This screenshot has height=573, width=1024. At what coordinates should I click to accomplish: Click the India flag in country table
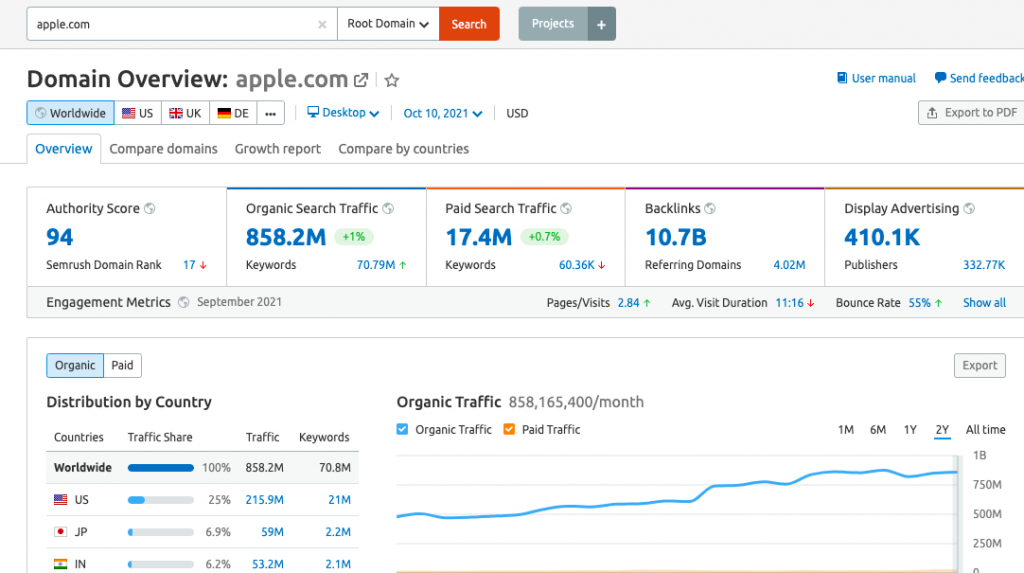[60, 564]
